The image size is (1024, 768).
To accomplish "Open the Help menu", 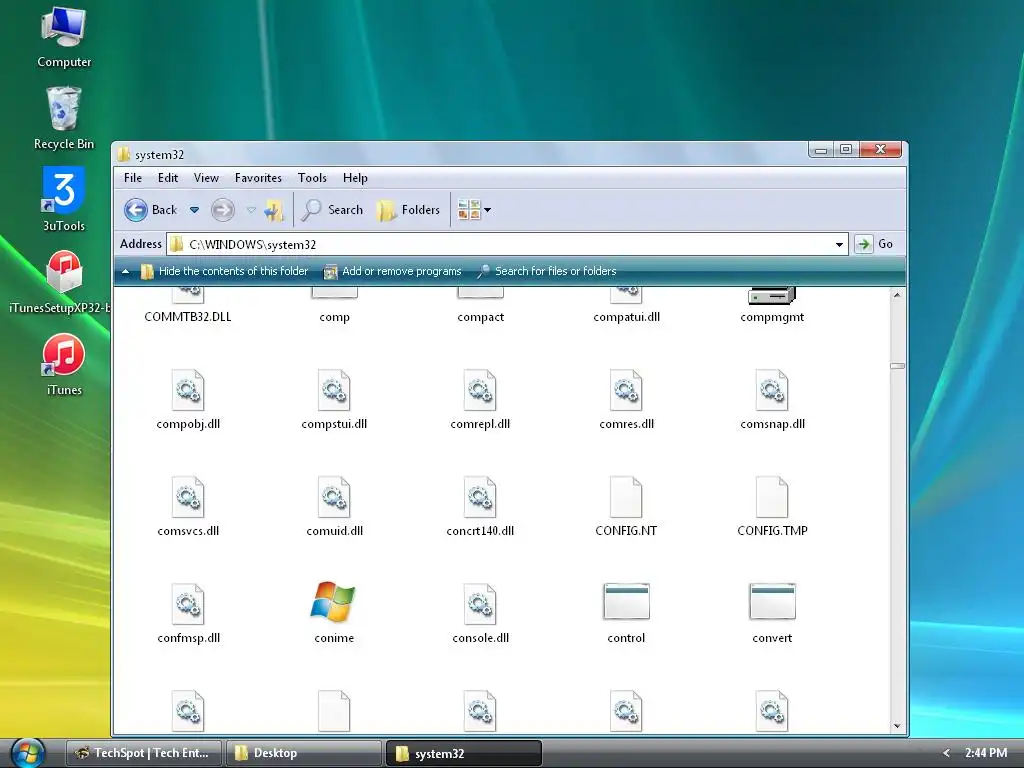I will tap(355, 178).
